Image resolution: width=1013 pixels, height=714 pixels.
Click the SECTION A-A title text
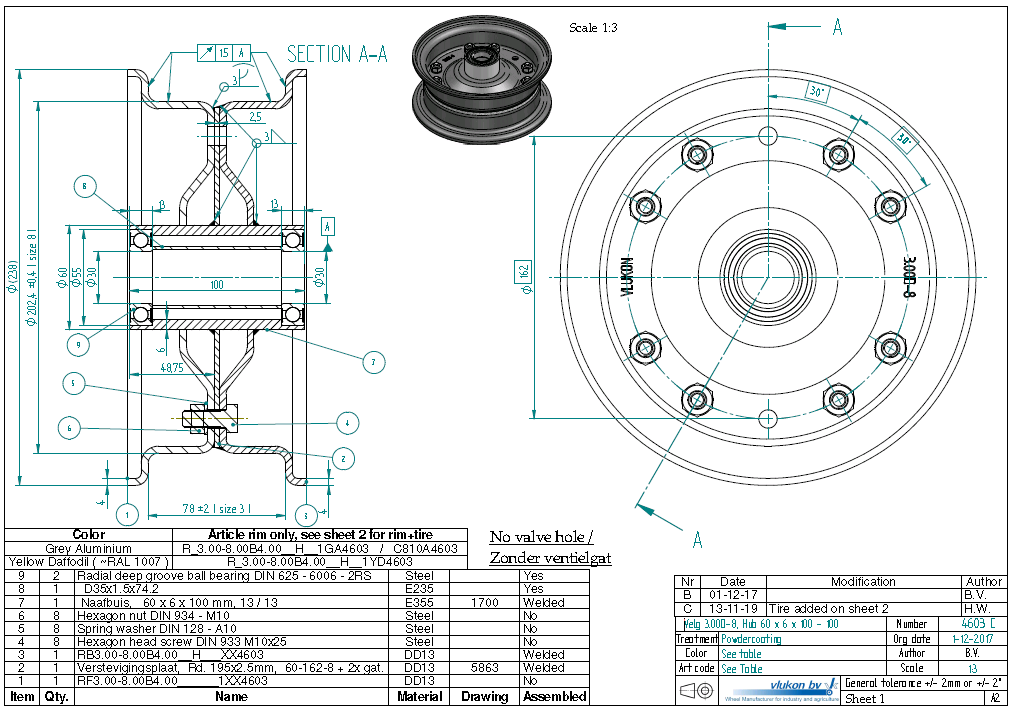point(337,54)
